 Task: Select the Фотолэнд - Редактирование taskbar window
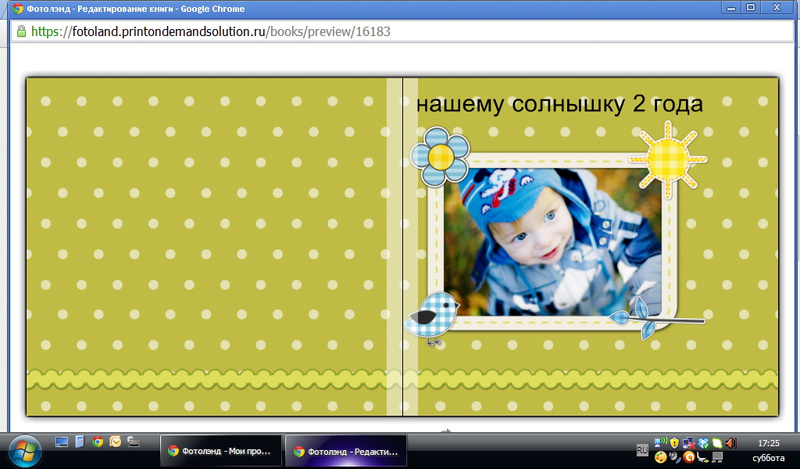(345, 451)
